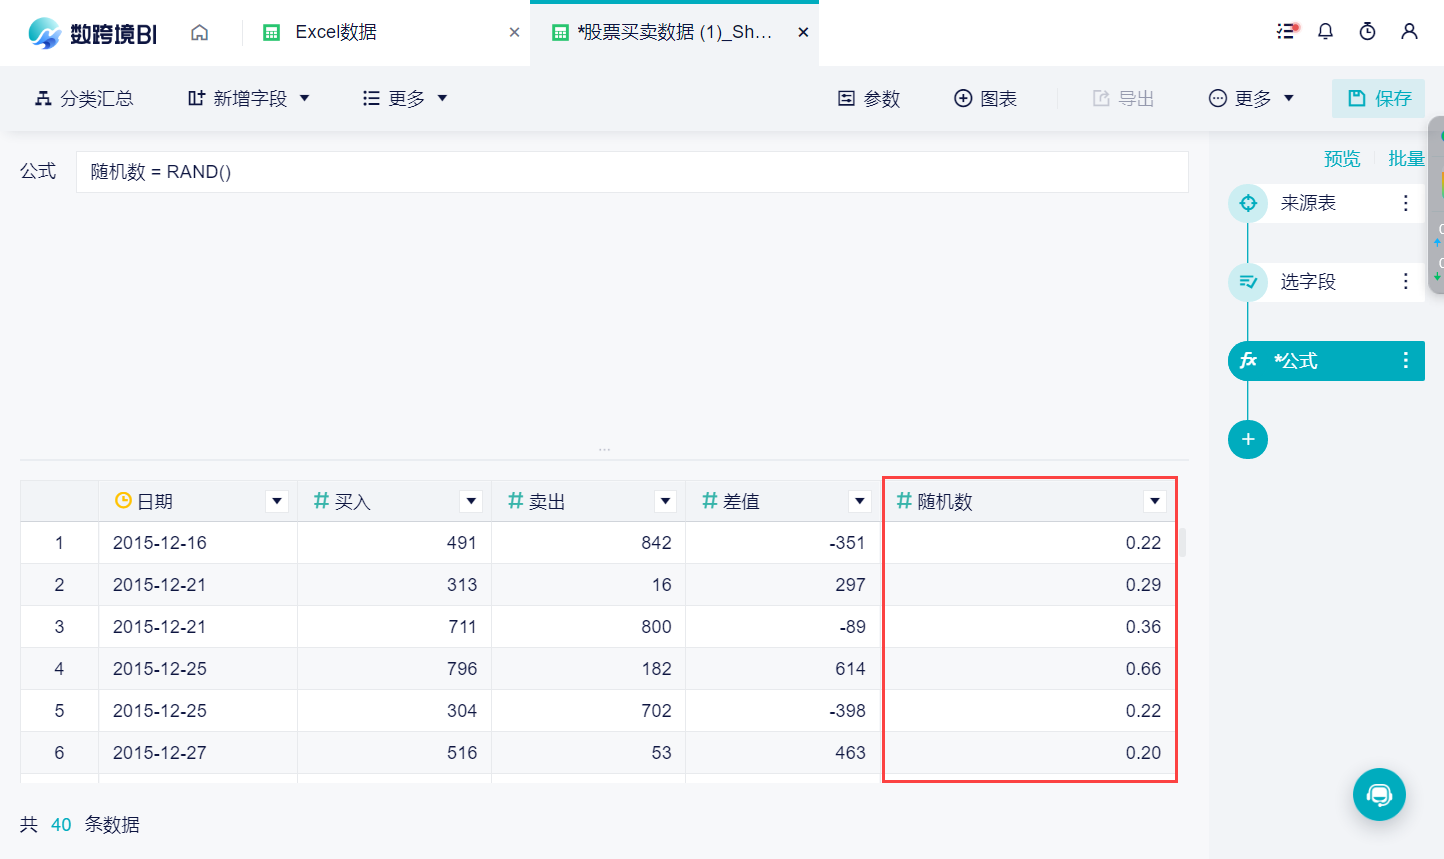The height and width of the screenshot is (859, 1444).
Task: Open 选字段 step options menu
Action: click(x=1405, y=282)
